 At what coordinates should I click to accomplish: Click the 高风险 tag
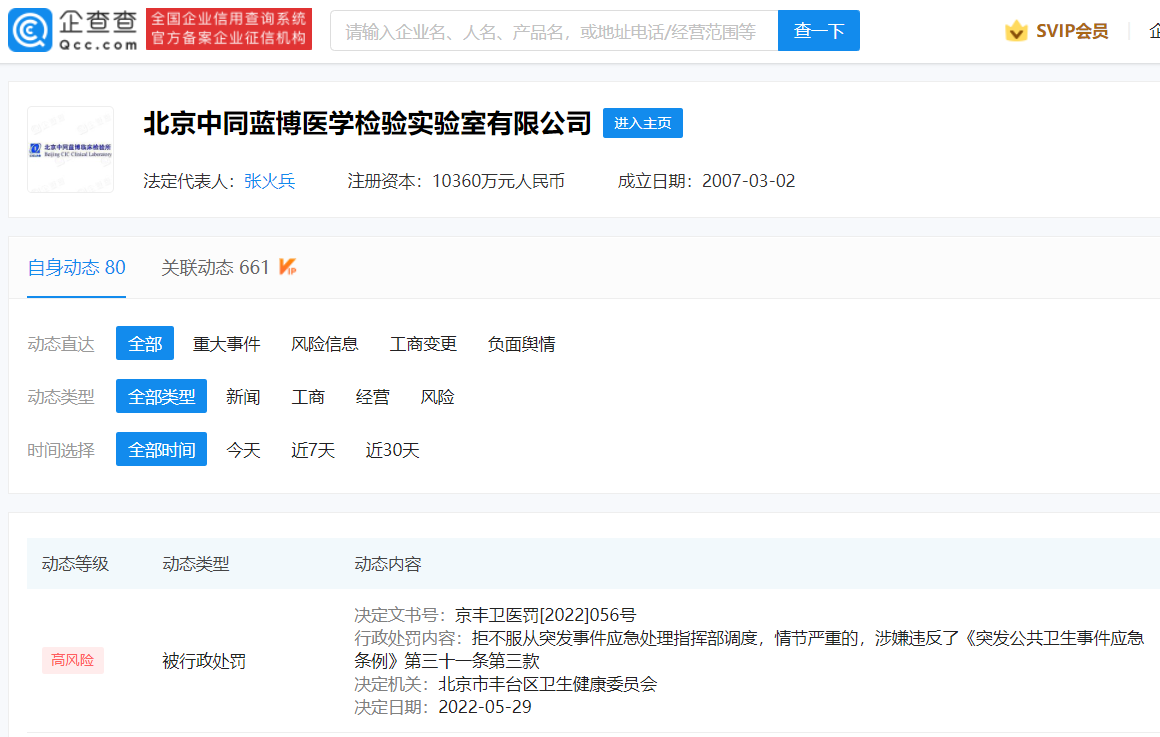pyautogui.click(x=72, y=660)
